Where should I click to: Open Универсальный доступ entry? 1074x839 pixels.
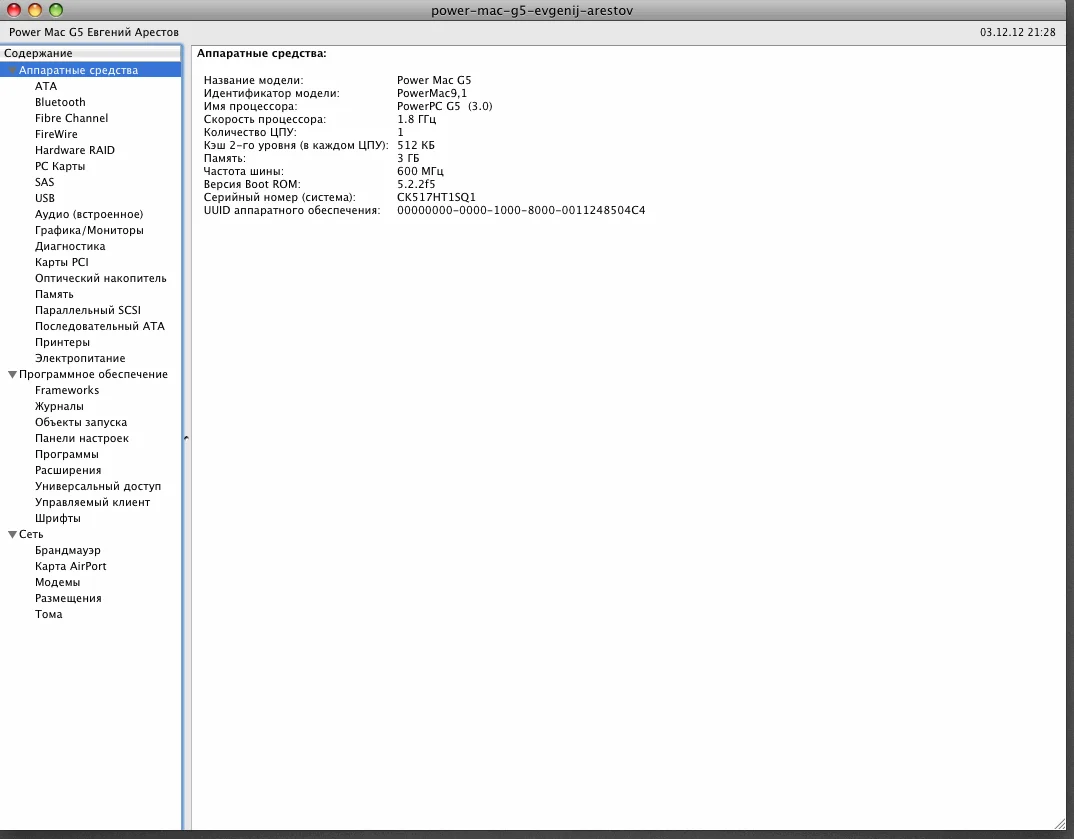click(98, 486)
